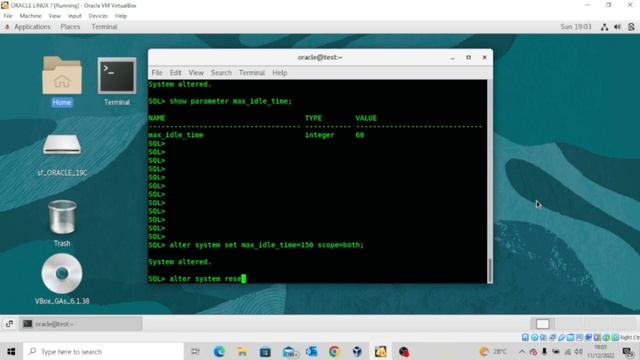
Task: Open the terminal Search menu
Action: [221, 73]
